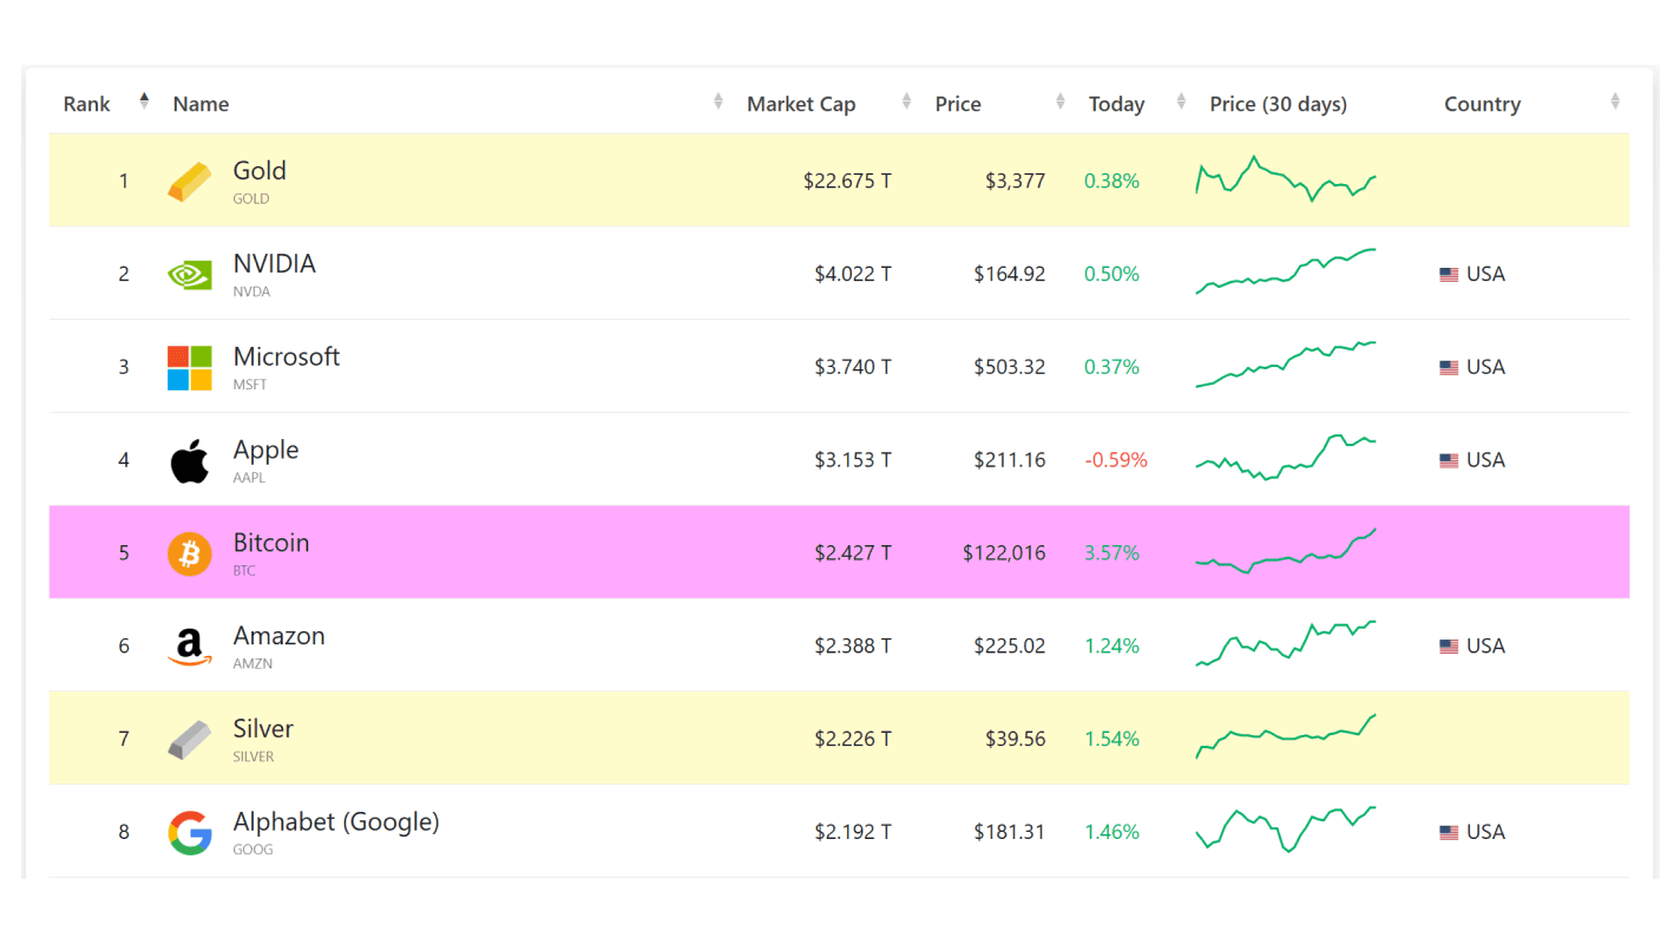
Task: Click the USA flag in Microsoft row
Action: tap(1448, 367)
